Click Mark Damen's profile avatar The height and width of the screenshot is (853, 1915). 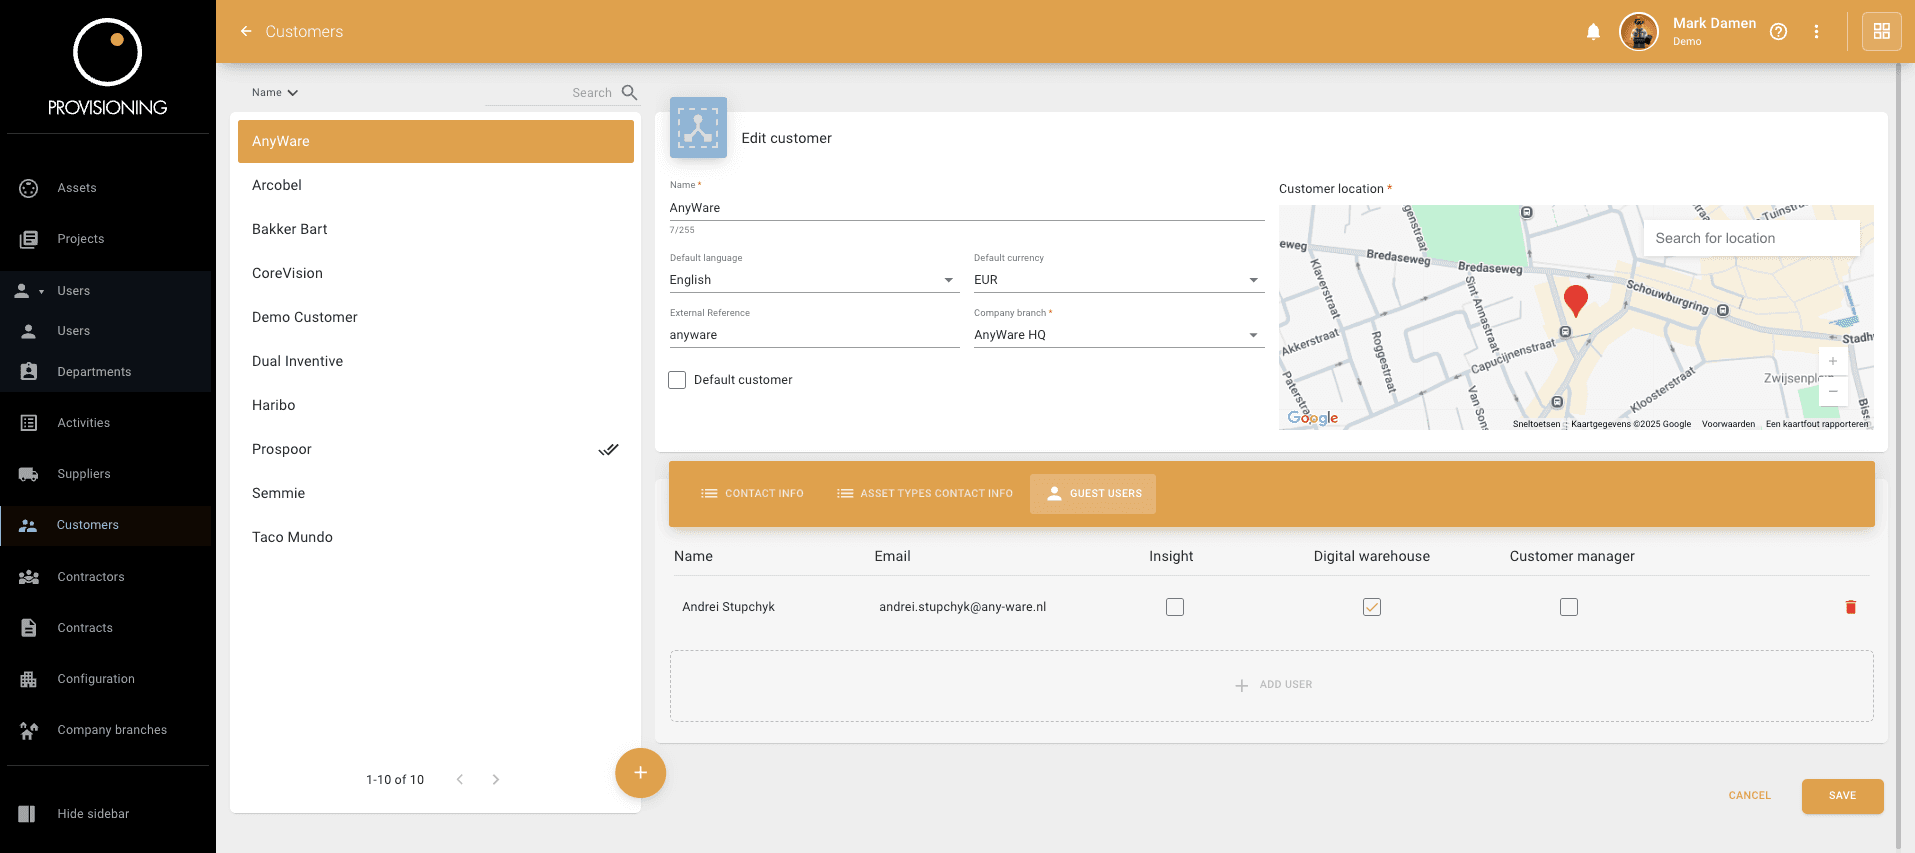click(1639, 32)
